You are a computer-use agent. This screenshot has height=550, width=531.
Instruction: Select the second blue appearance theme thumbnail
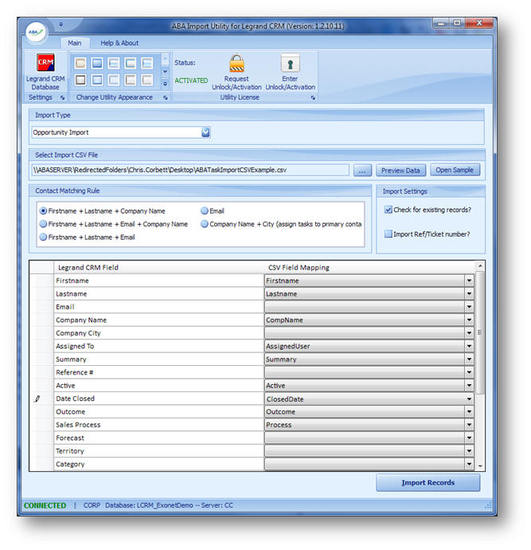coord(97,63)
